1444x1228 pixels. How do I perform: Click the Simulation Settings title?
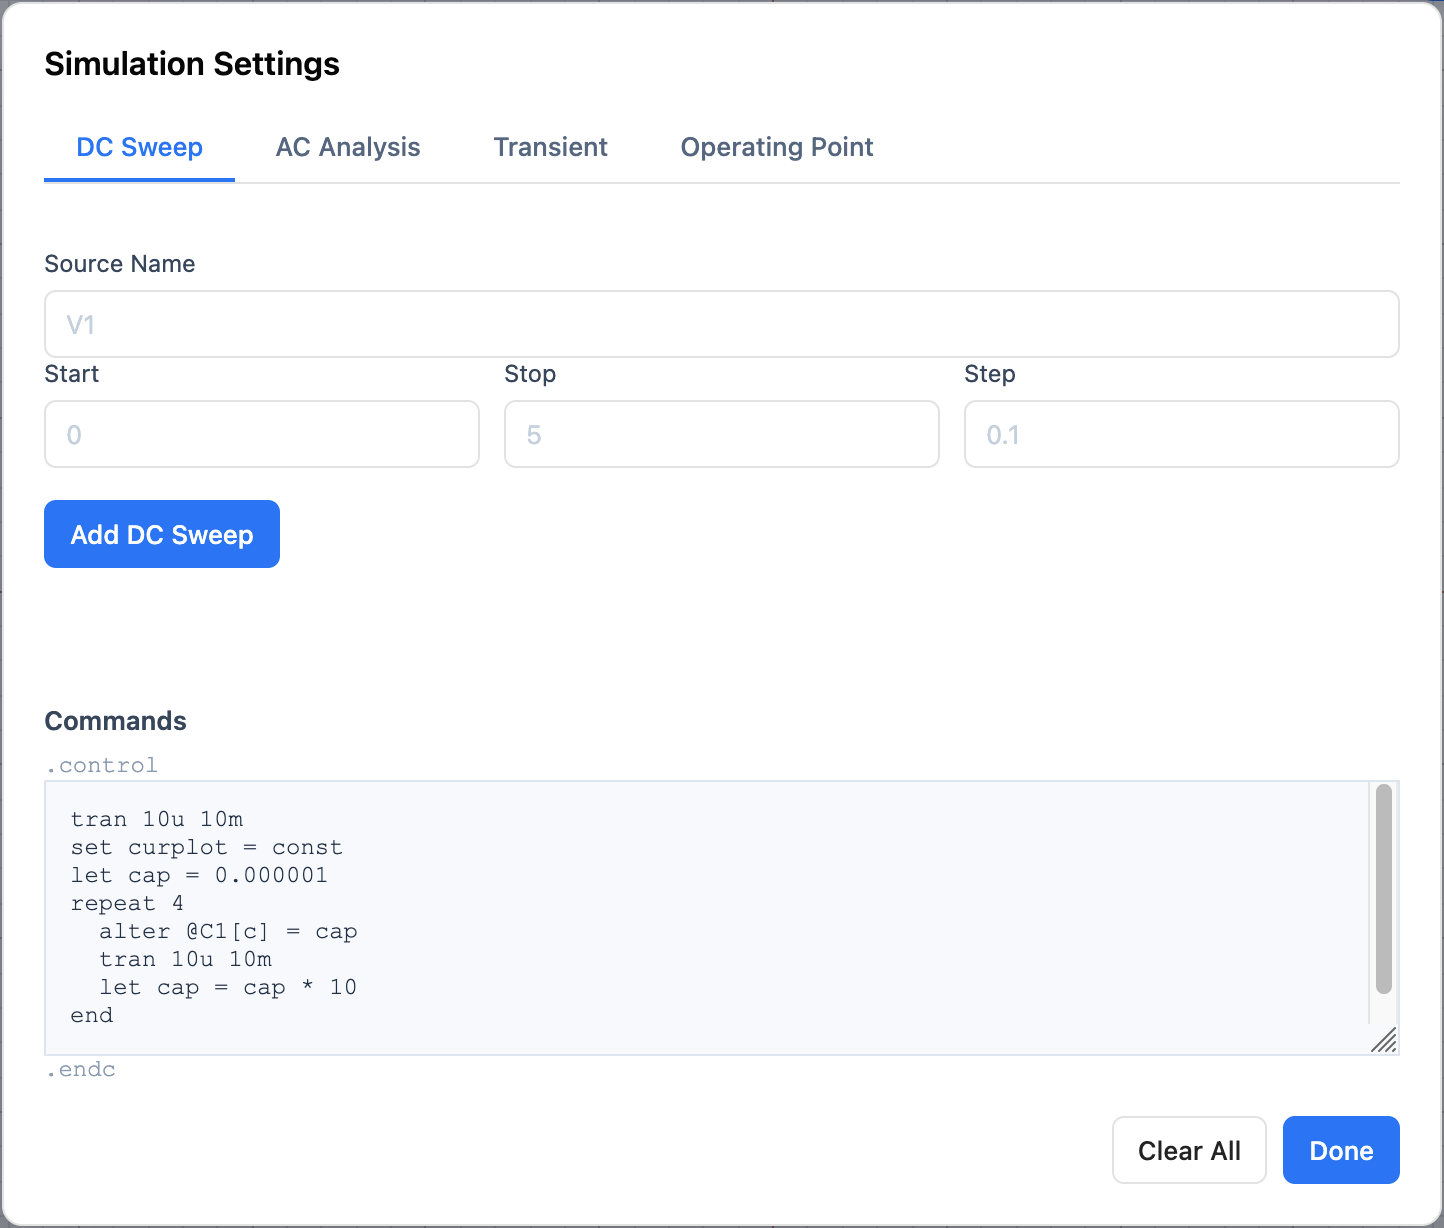[x=192, y=64]
